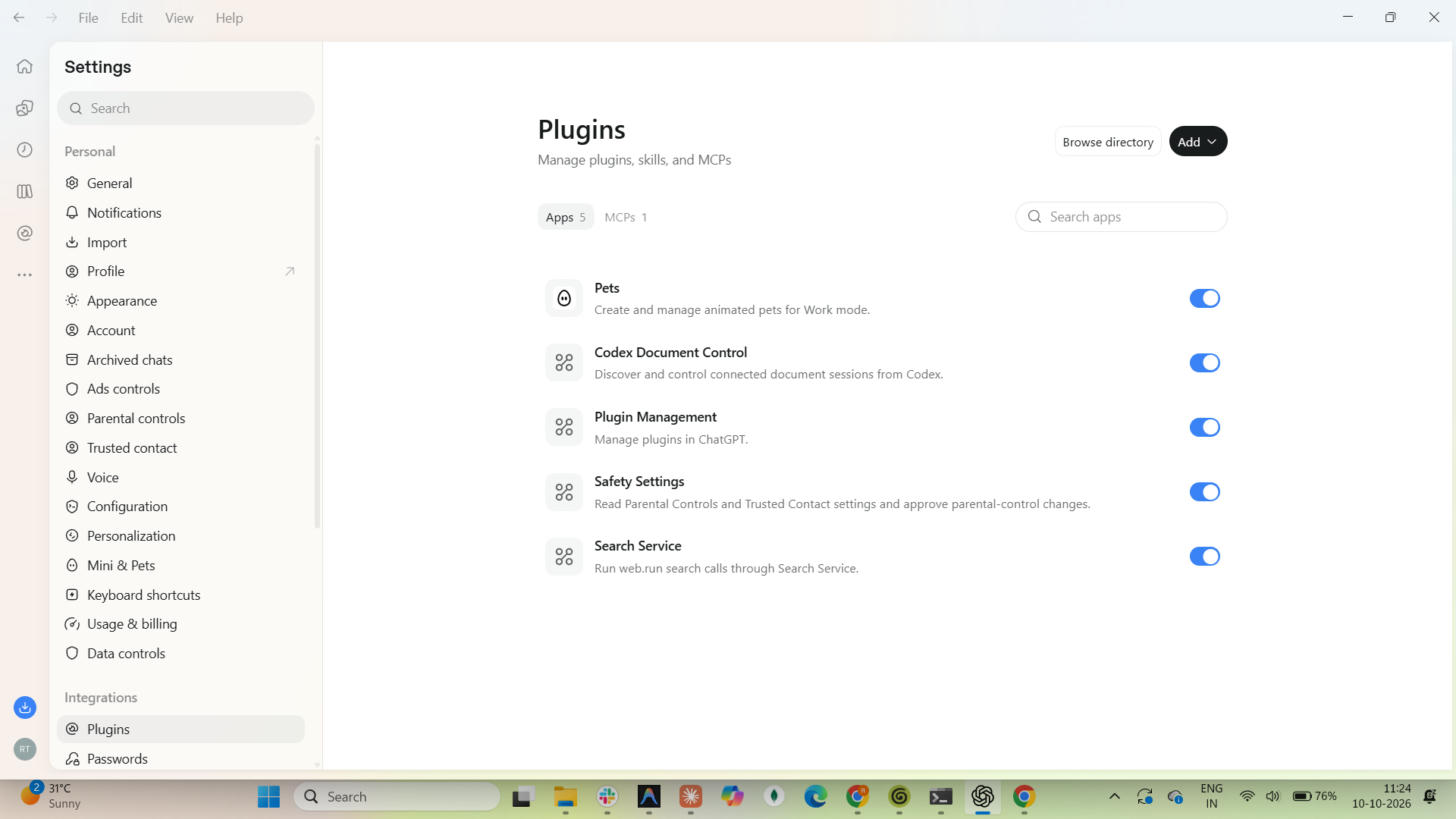Toggle the Plugin Management switch

pyautogui.click(x=1204, y=427)
